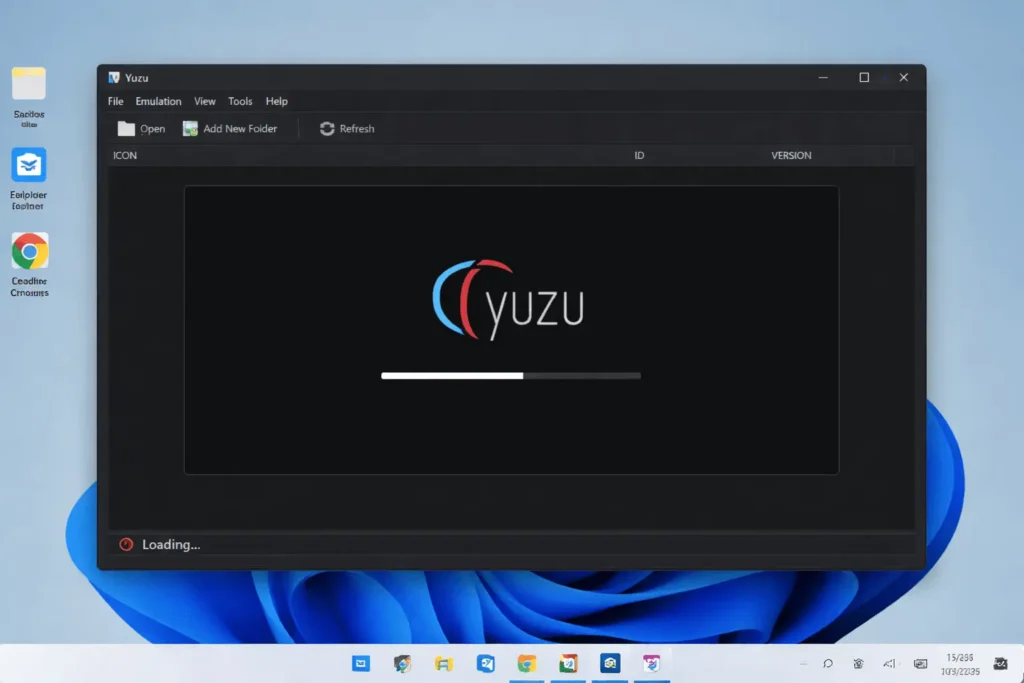
Task: Click the VERSION column header
Action: (791, 155)
